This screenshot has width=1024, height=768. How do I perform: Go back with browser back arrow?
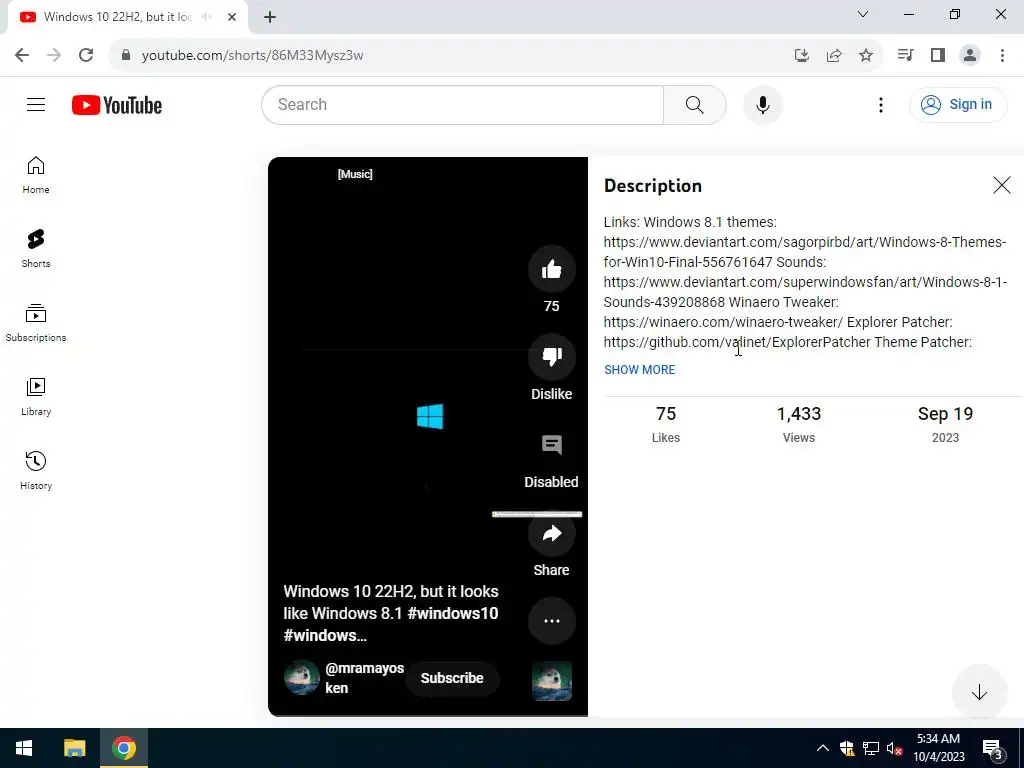(22, 55)
